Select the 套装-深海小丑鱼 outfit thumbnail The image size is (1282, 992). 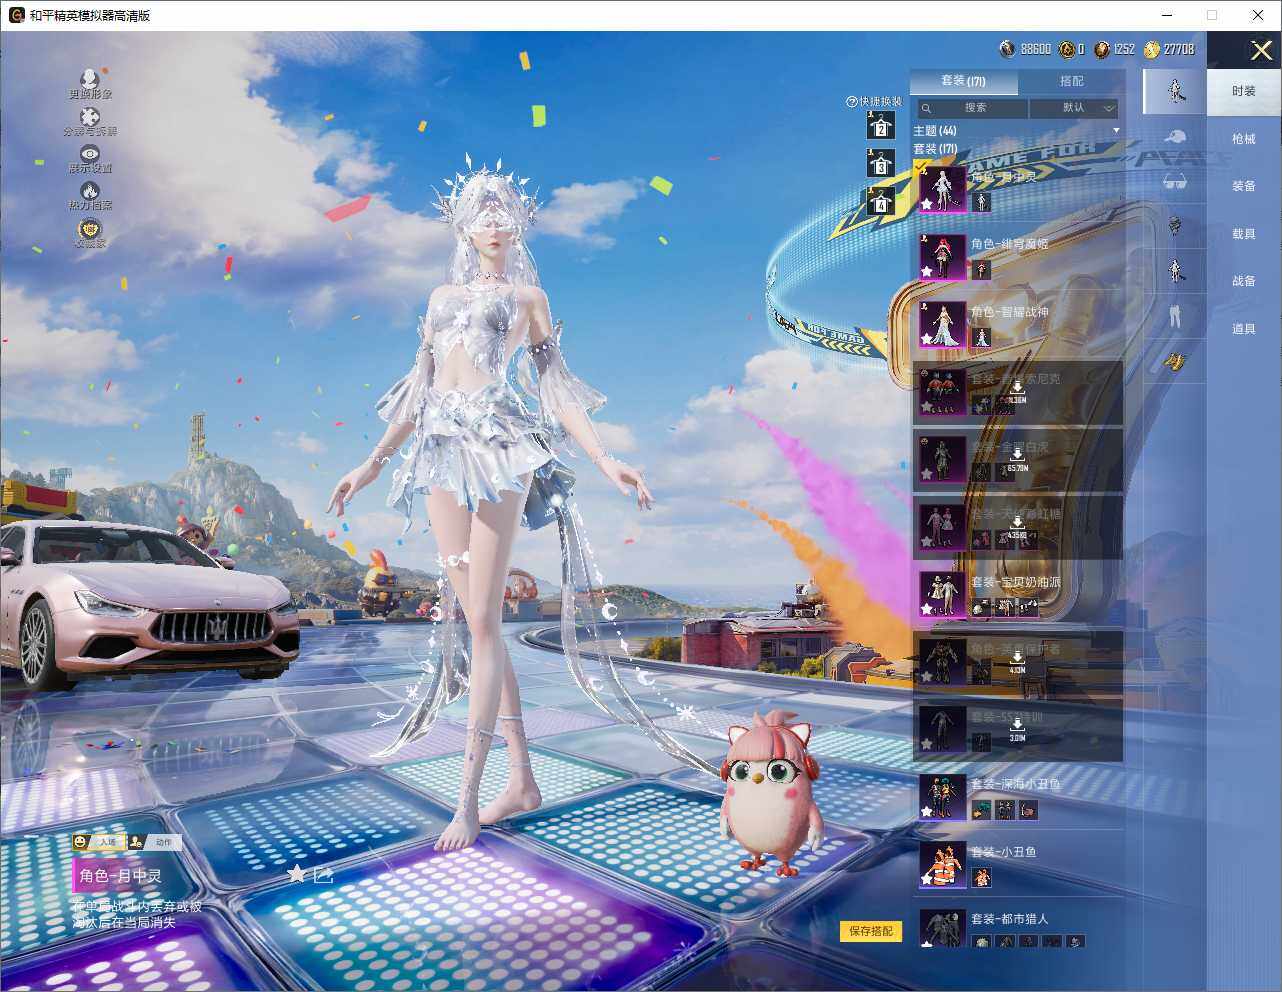click(942, 797)
